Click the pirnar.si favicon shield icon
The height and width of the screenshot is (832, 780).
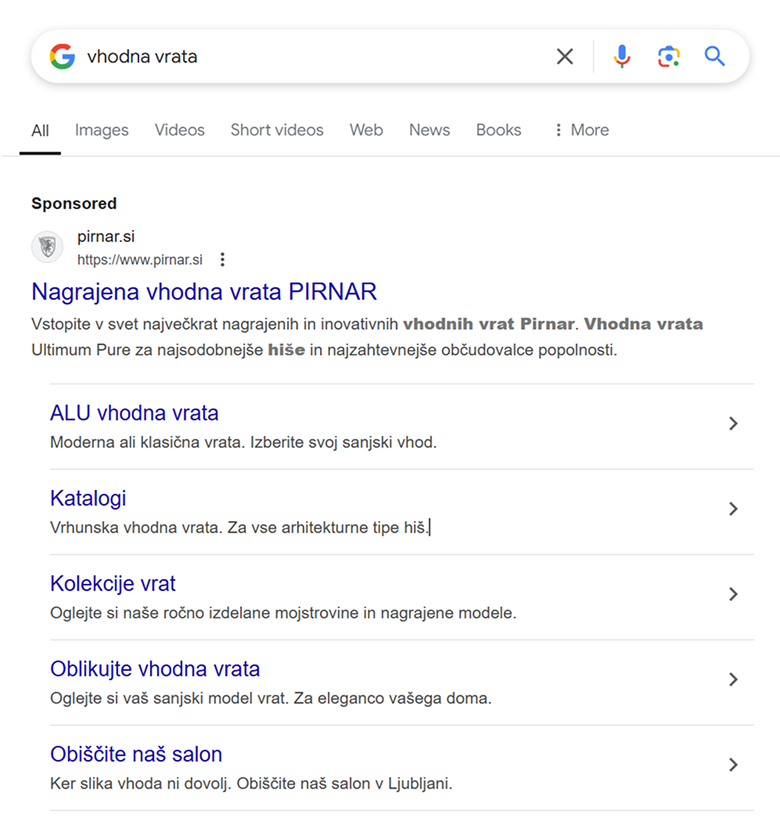tap(47, 247)
